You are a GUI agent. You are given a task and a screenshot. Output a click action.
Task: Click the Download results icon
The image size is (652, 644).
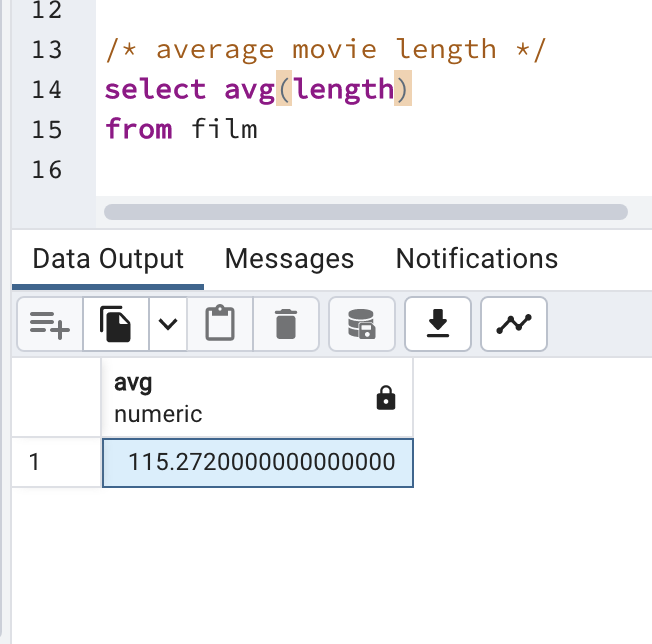[437, 323]
